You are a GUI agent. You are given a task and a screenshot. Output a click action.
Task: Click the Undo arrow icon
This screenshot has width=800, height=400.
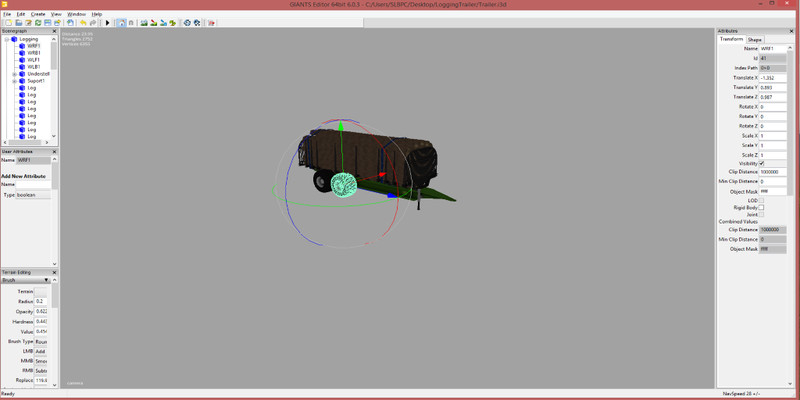[x=83, y=23]
